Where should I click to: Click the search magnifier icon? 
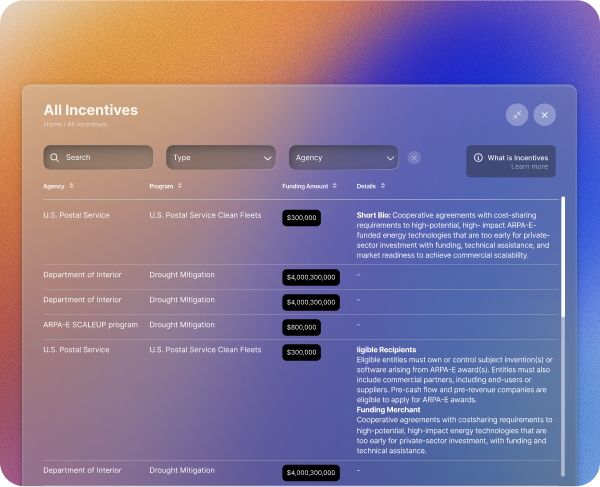[55, 158]
